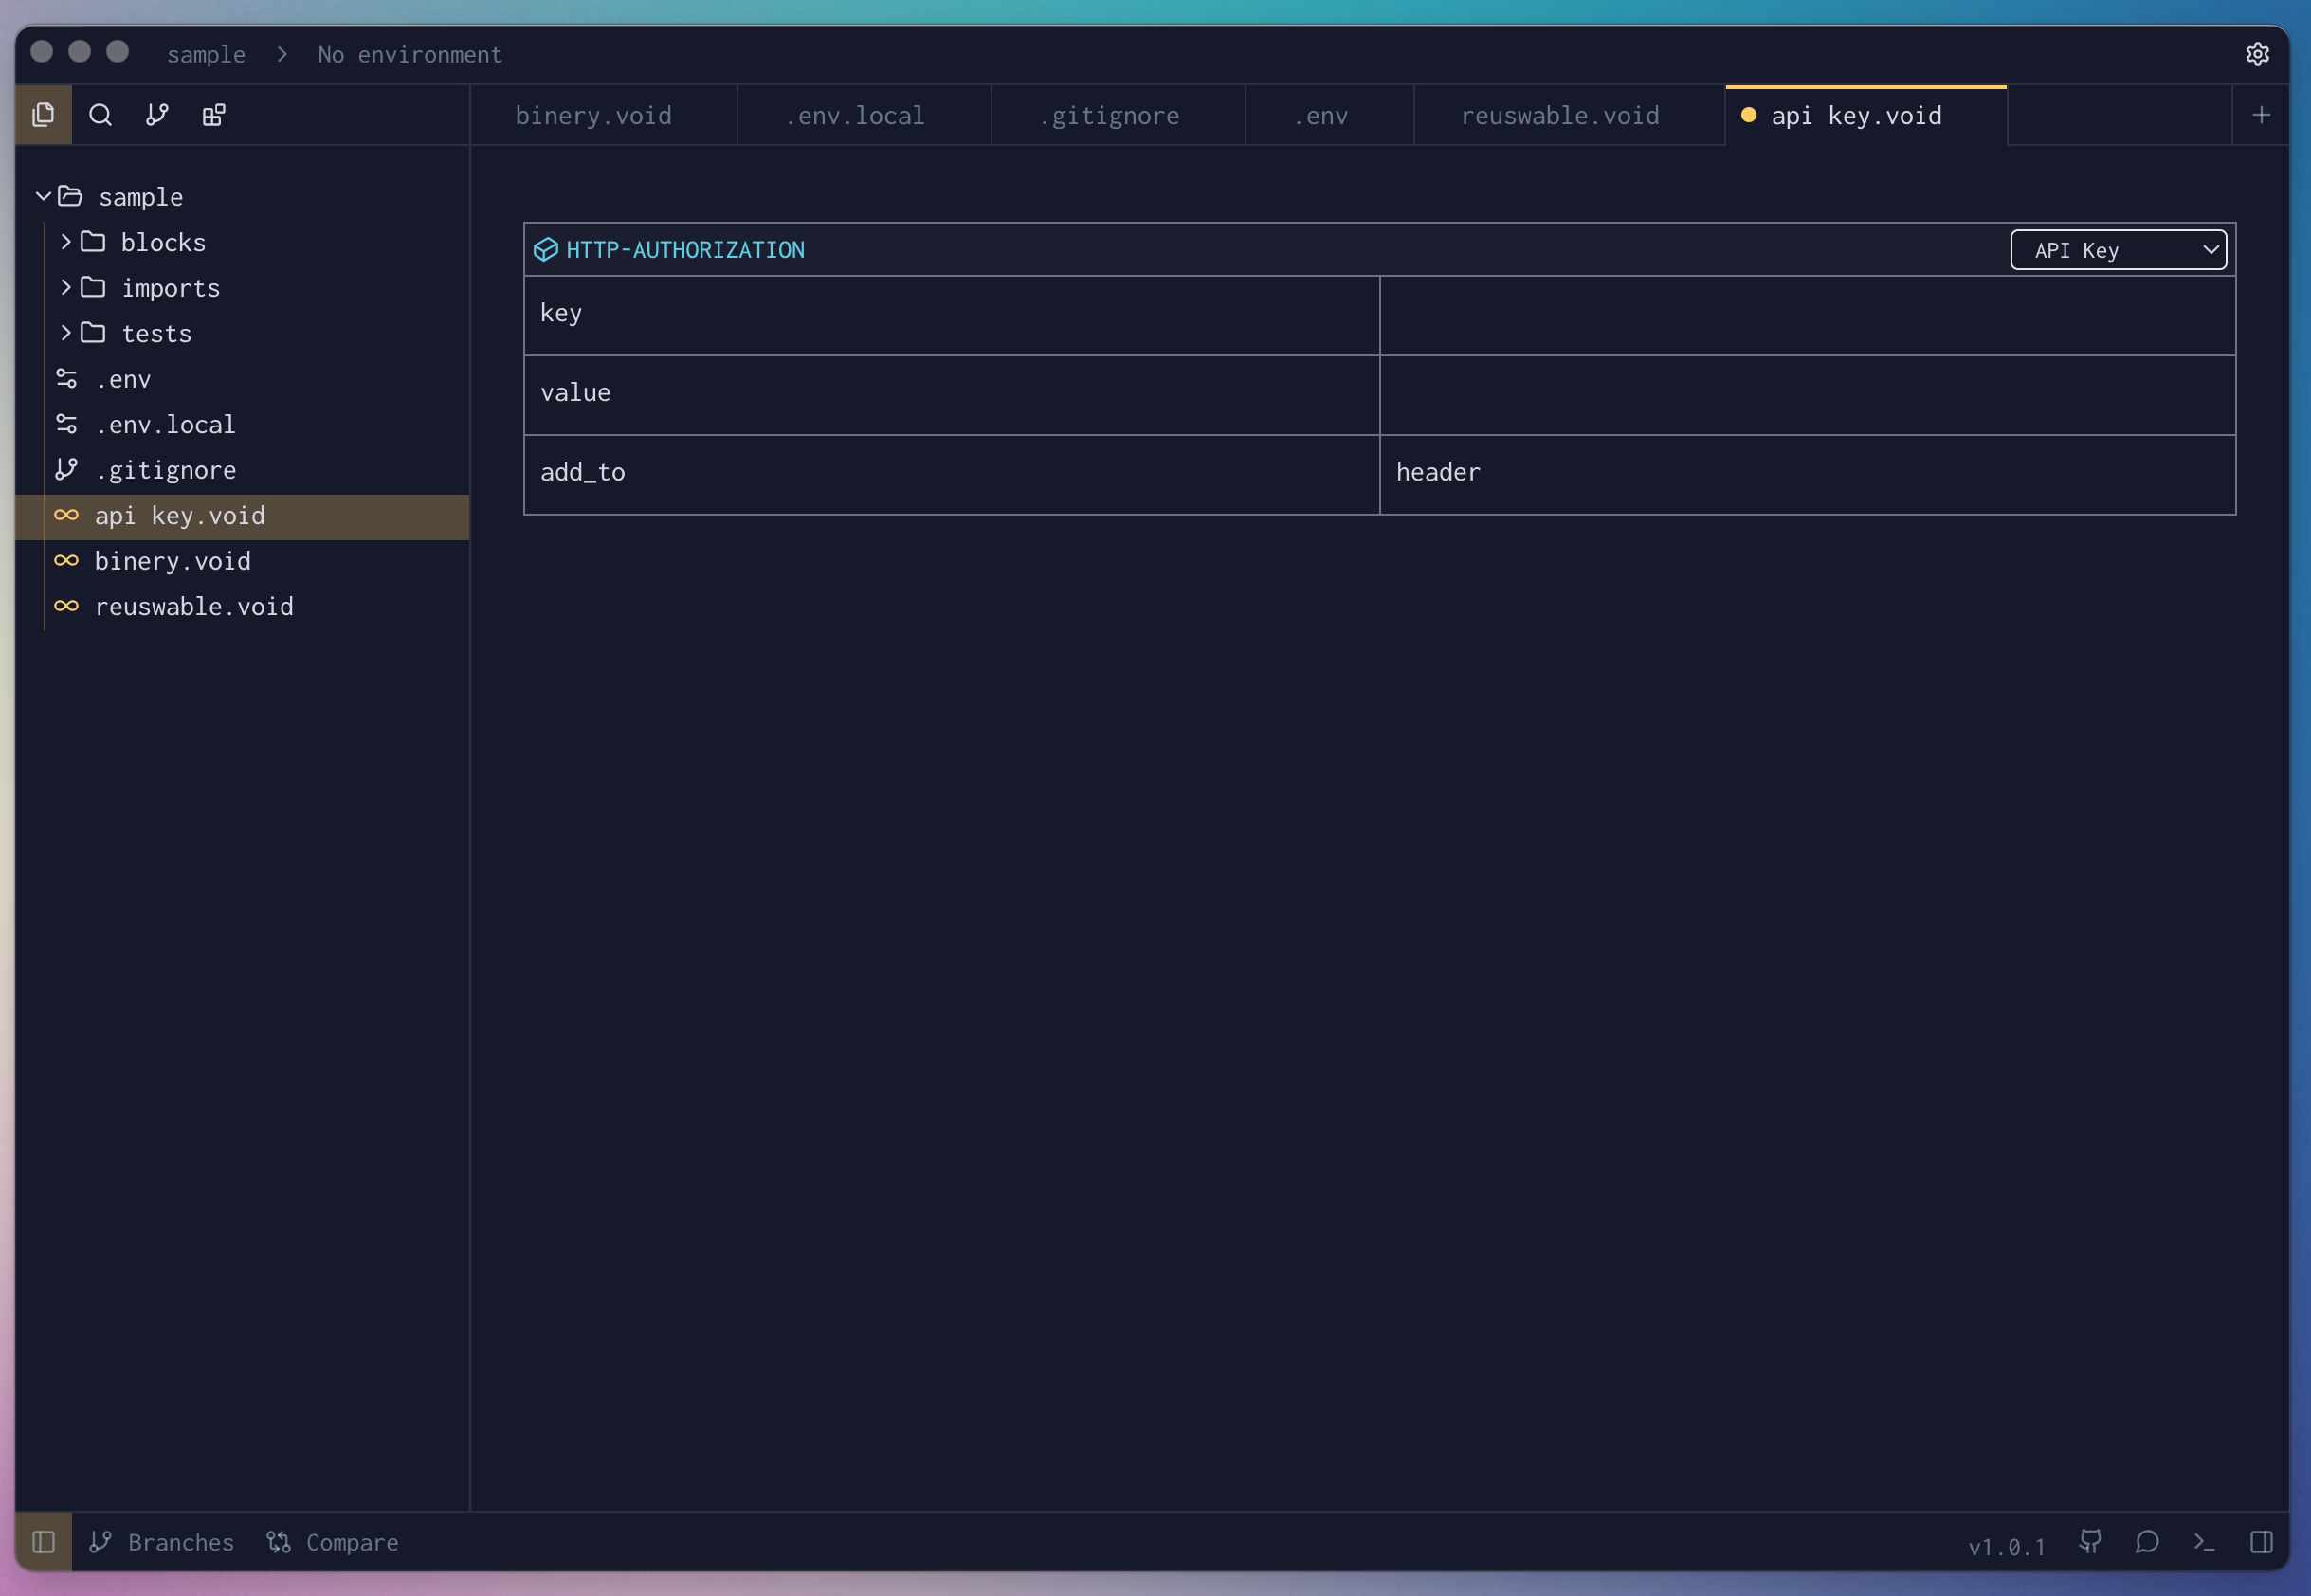Click the empty key value field

1806,315
